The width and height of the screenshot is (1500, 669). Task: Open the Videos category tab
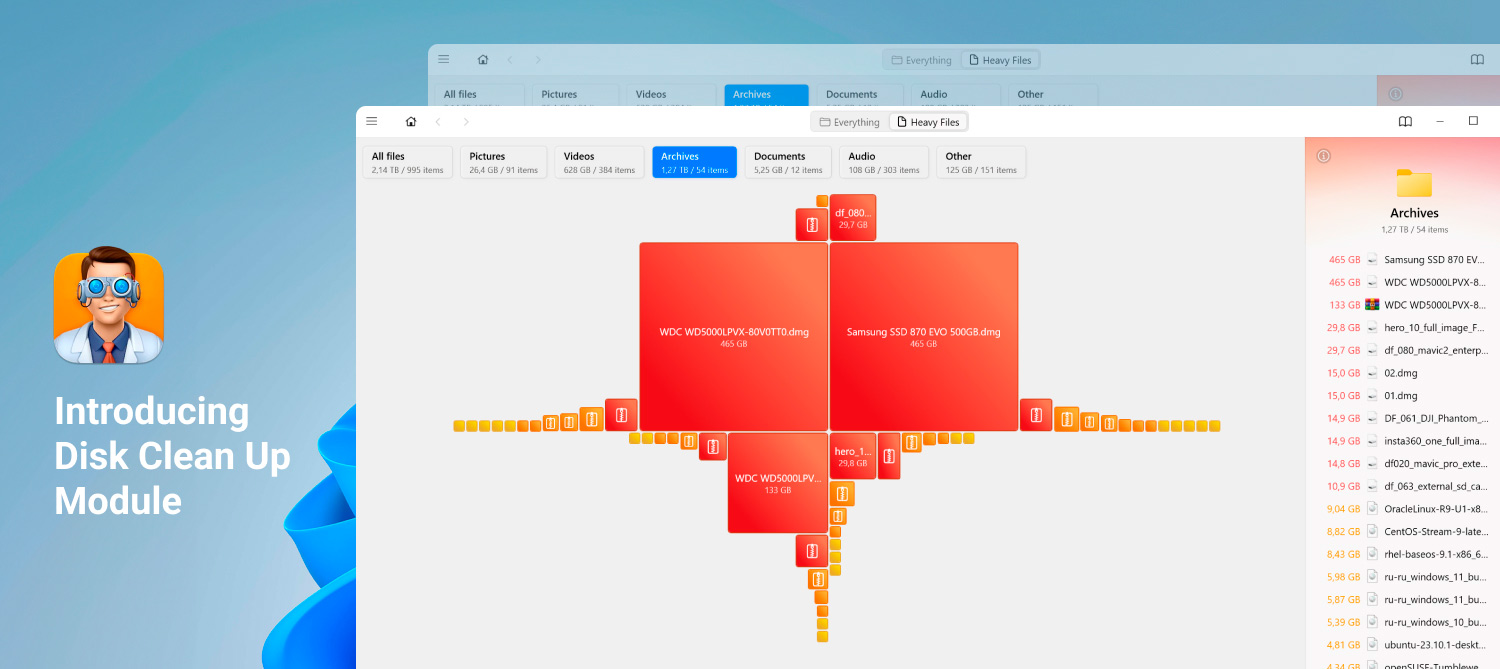tap(598, 162)
